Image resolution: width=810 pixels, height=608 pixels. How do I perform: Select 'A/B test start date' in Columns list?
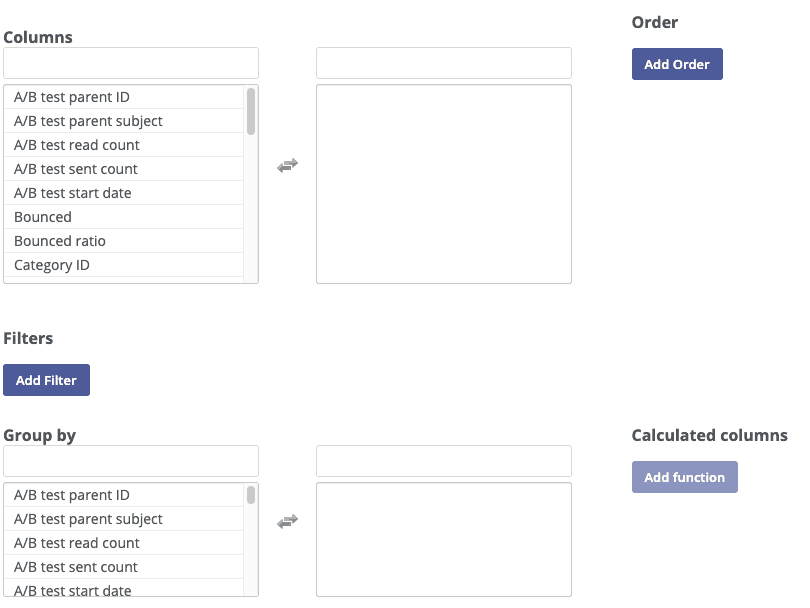123,193
